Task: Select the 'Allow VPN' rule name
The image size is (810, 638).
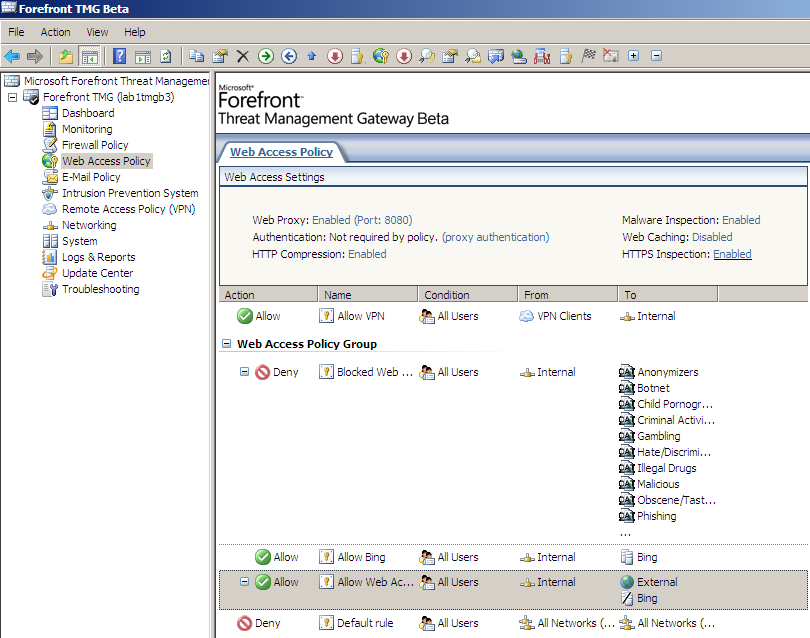Action: point(361,316)
